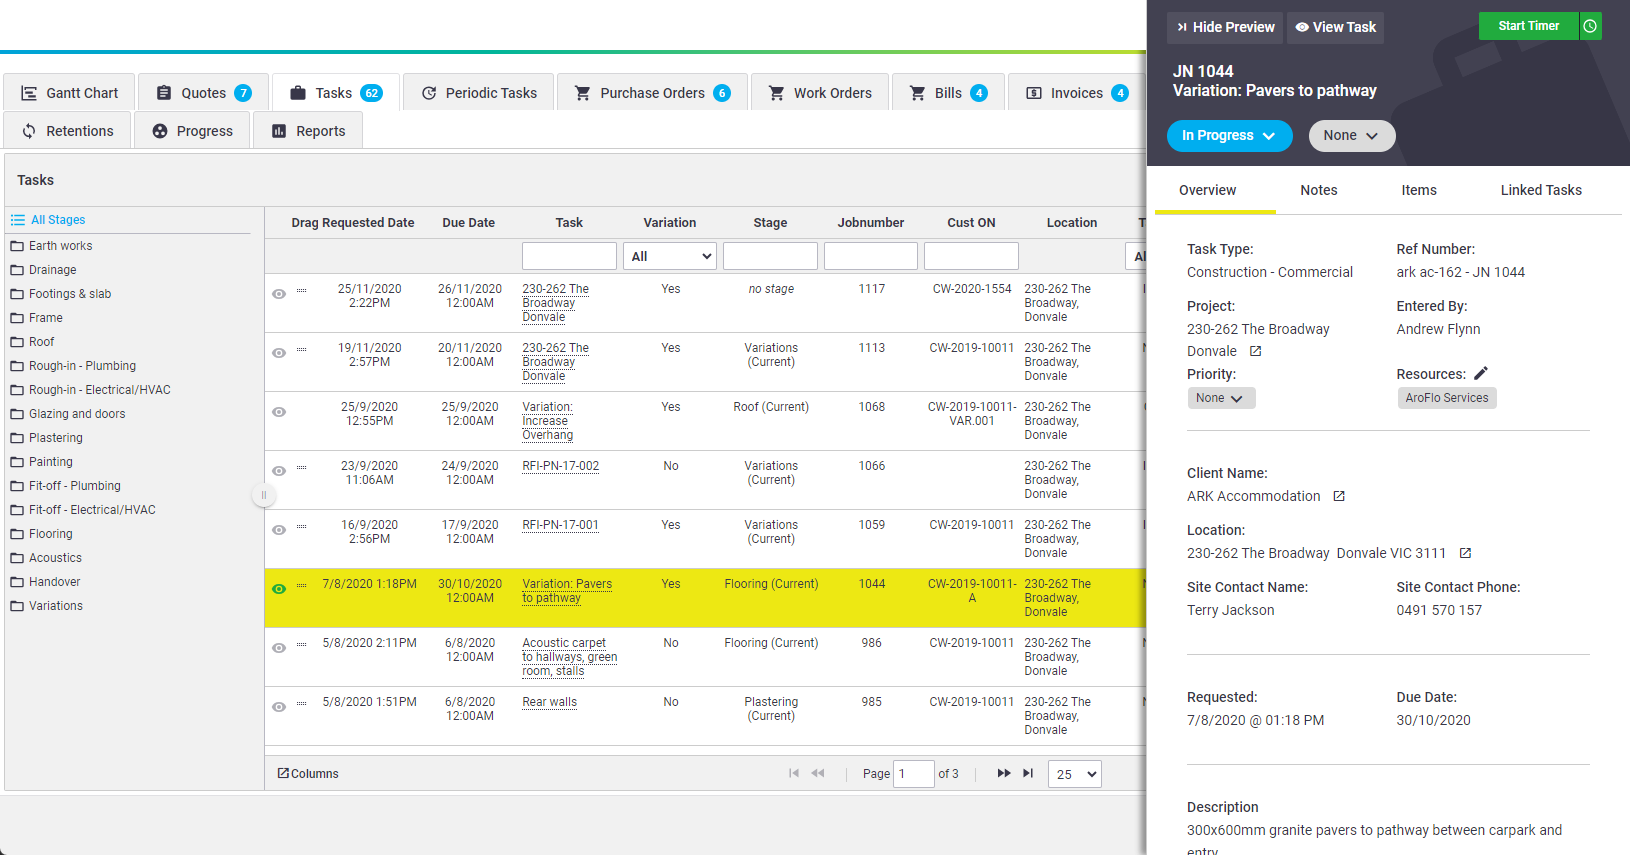Click the timer clock icon beside Start Timer
This screenshot has height=855, width=1630.
point(1590,26)
